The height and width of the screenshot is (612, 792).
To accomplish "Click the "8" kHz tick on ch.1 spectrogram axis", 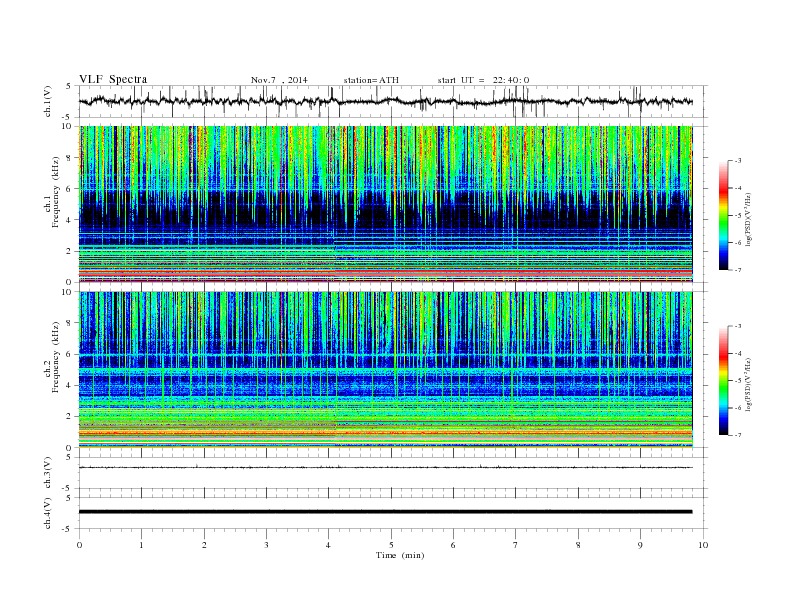I will pyautogui.click(x=70, y=158).
